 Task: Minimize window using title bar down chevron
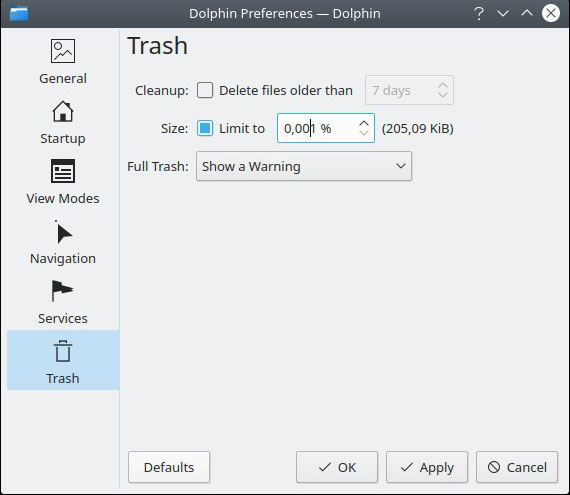point(503,14)
